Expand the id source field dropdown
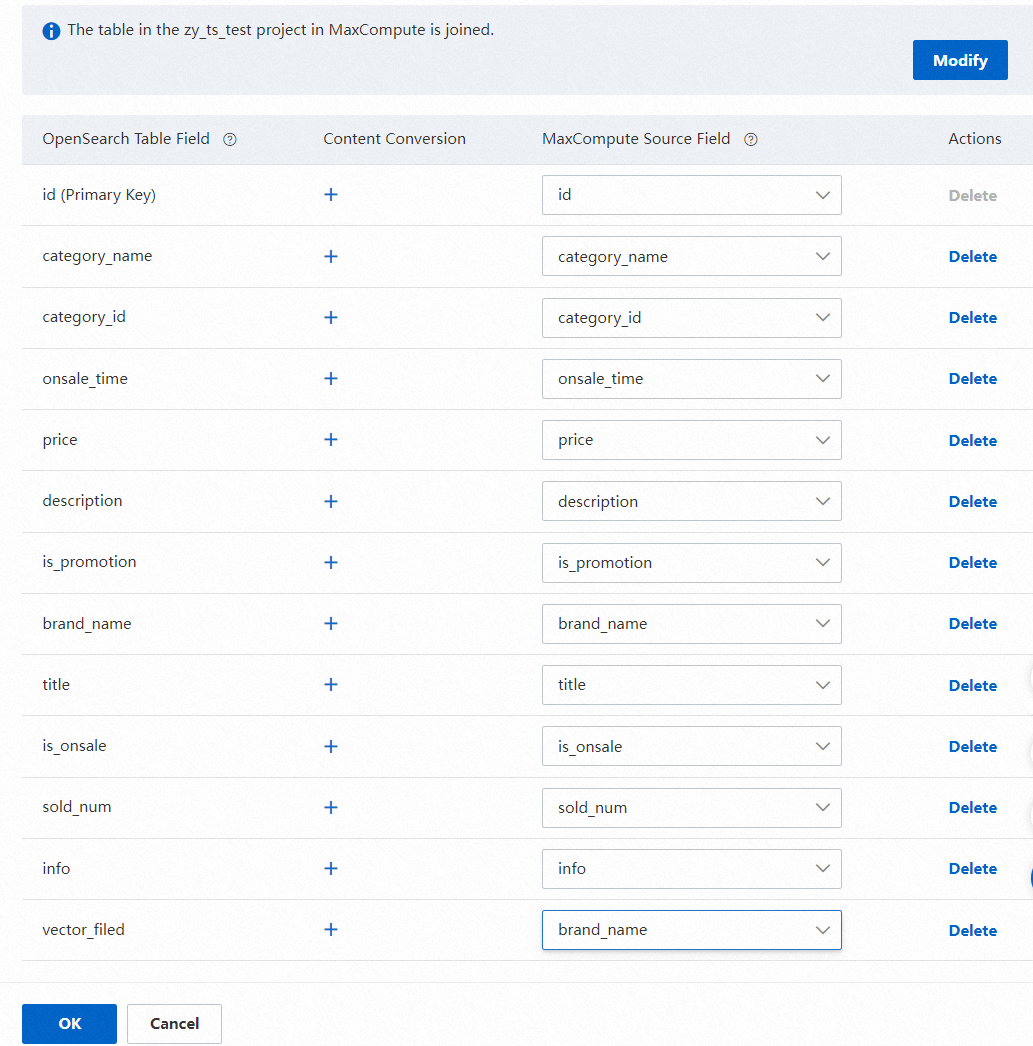The height and width of the screenshot is (1046, 1033). 691,195
